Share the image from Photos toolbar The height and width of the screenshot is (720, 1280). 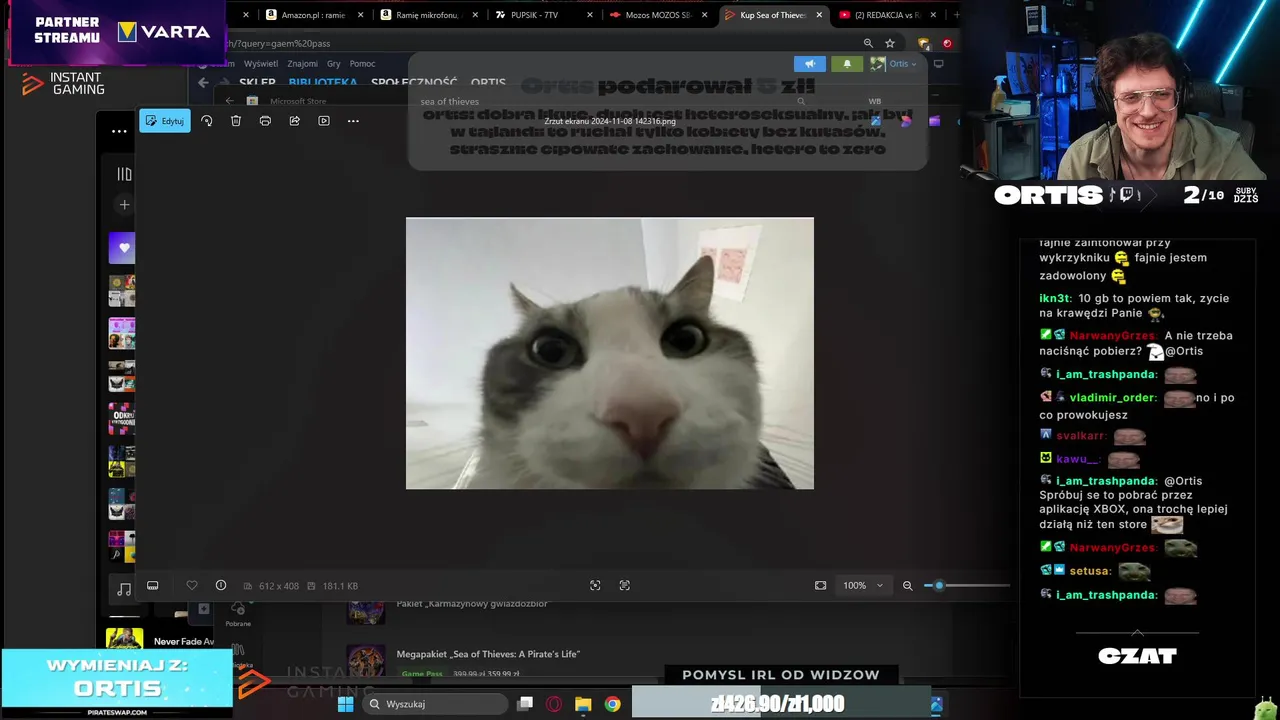295,121
